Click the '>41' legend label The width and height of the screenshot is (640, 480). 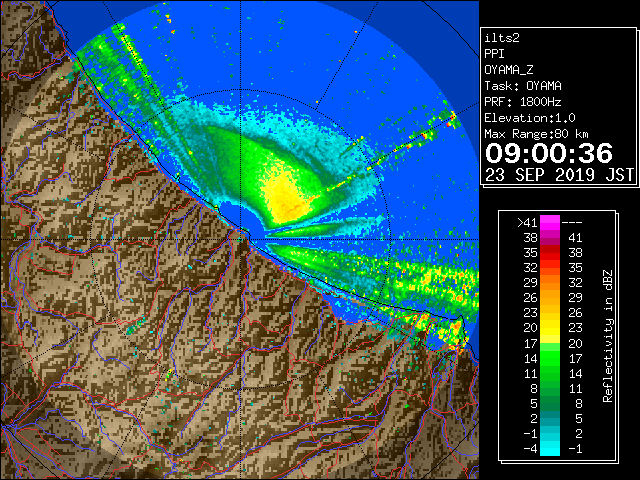527,223
